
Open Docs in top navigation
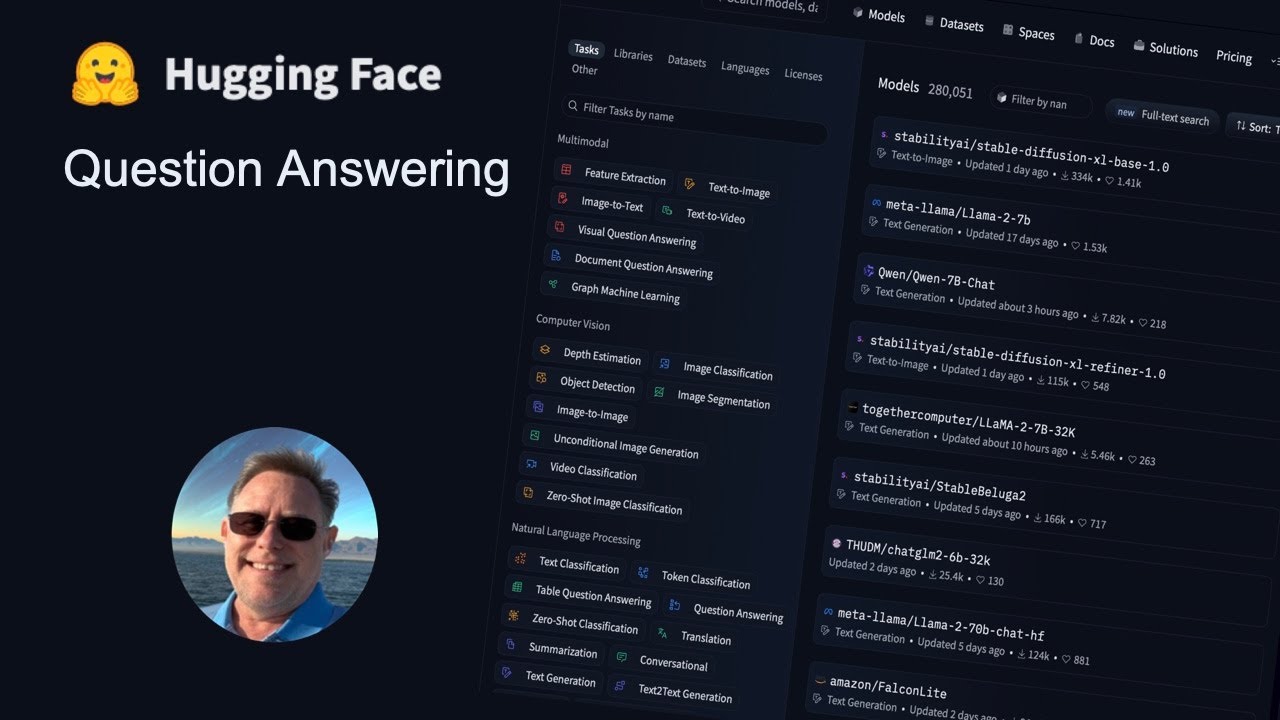1095,41
